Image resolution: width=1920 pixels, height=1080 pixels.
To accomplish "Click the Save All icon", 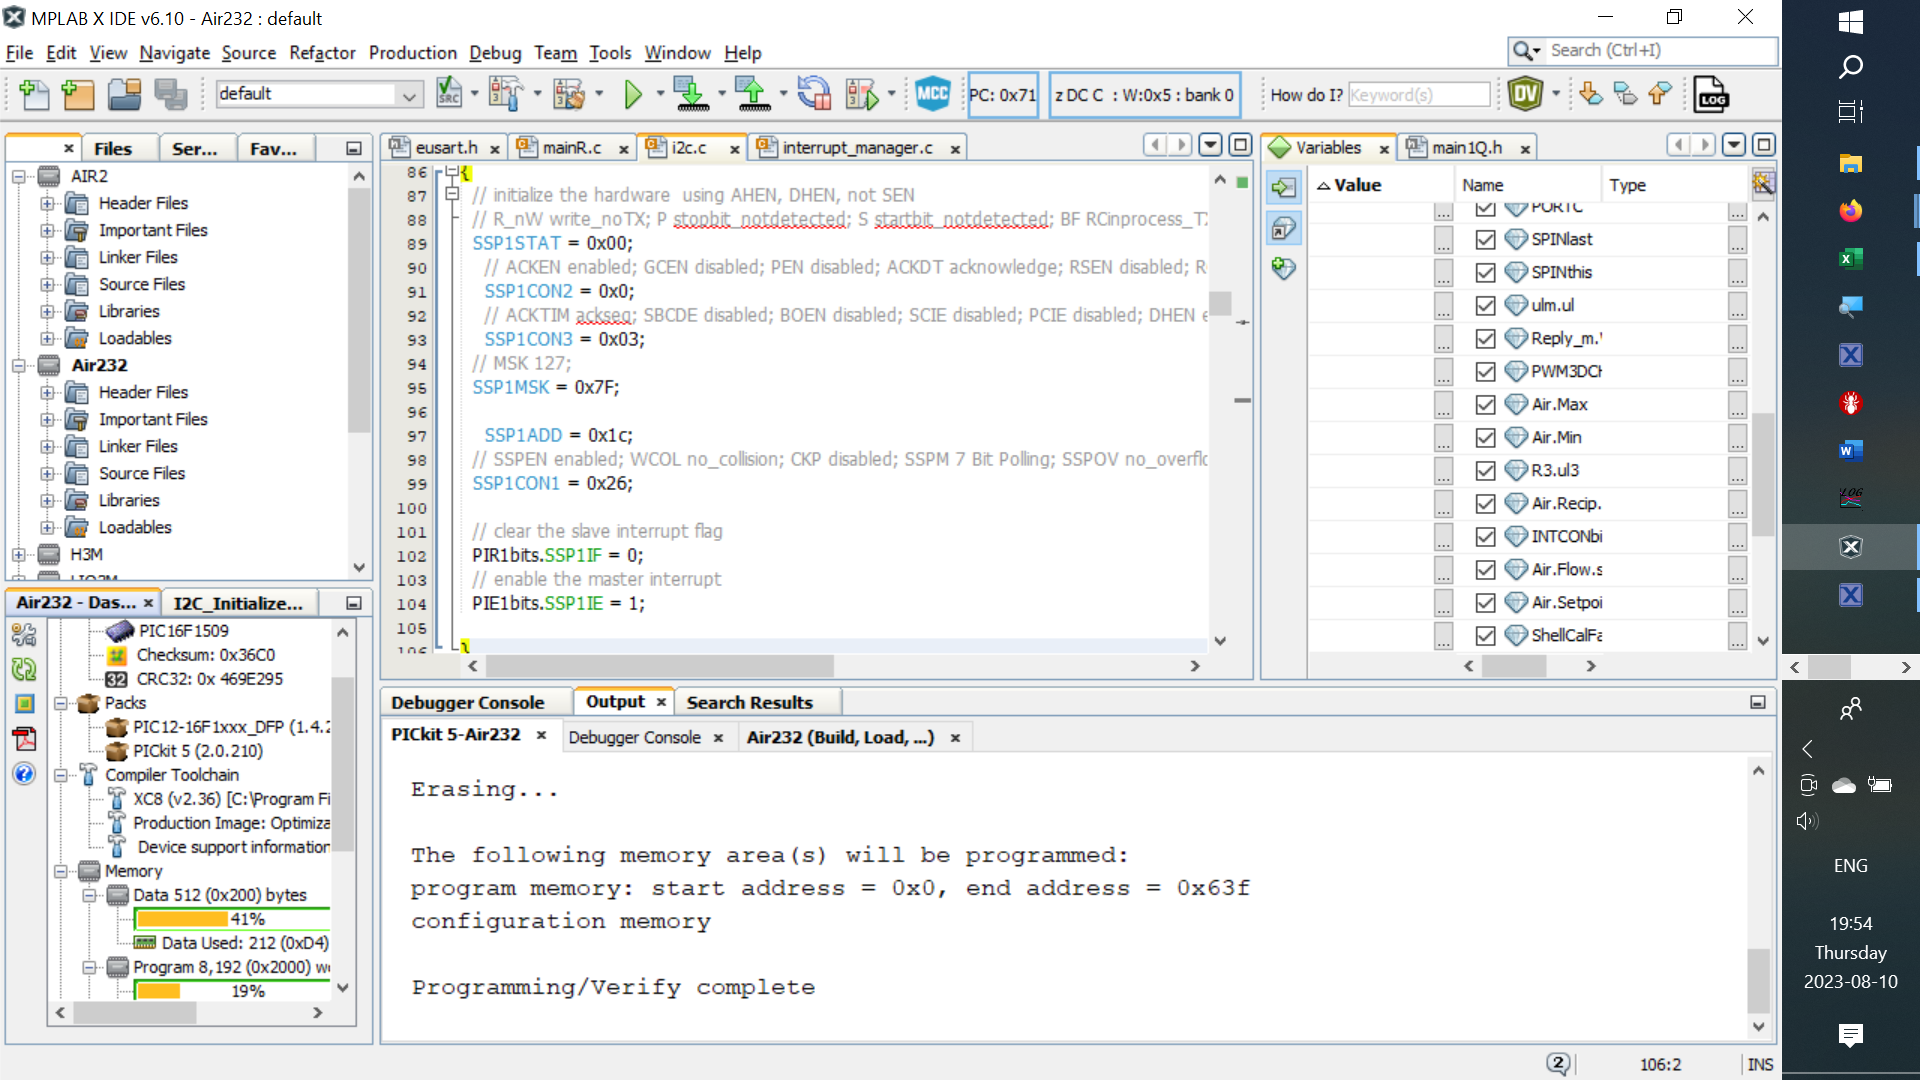I will click(171, 94).
